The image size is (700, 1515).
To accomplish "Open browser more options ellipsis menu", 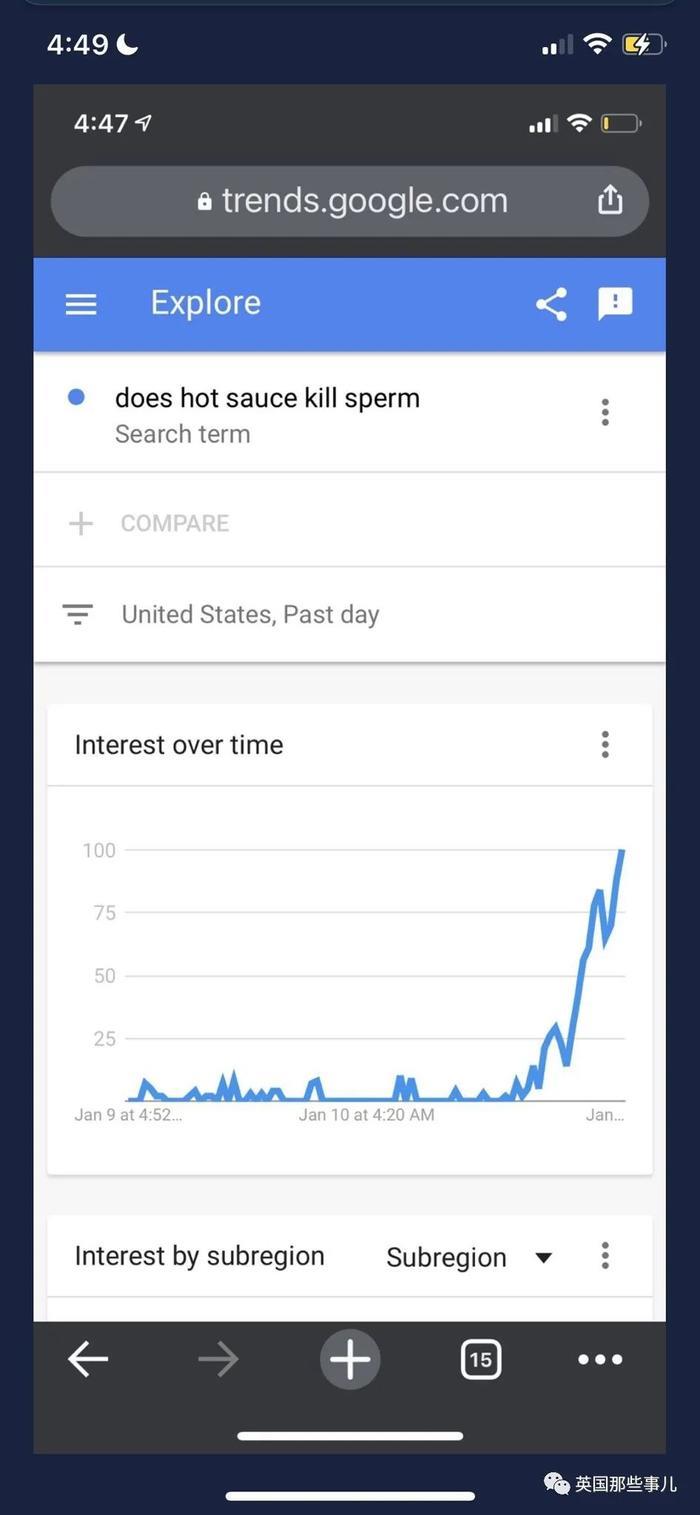I will [x=600, y=1359].
